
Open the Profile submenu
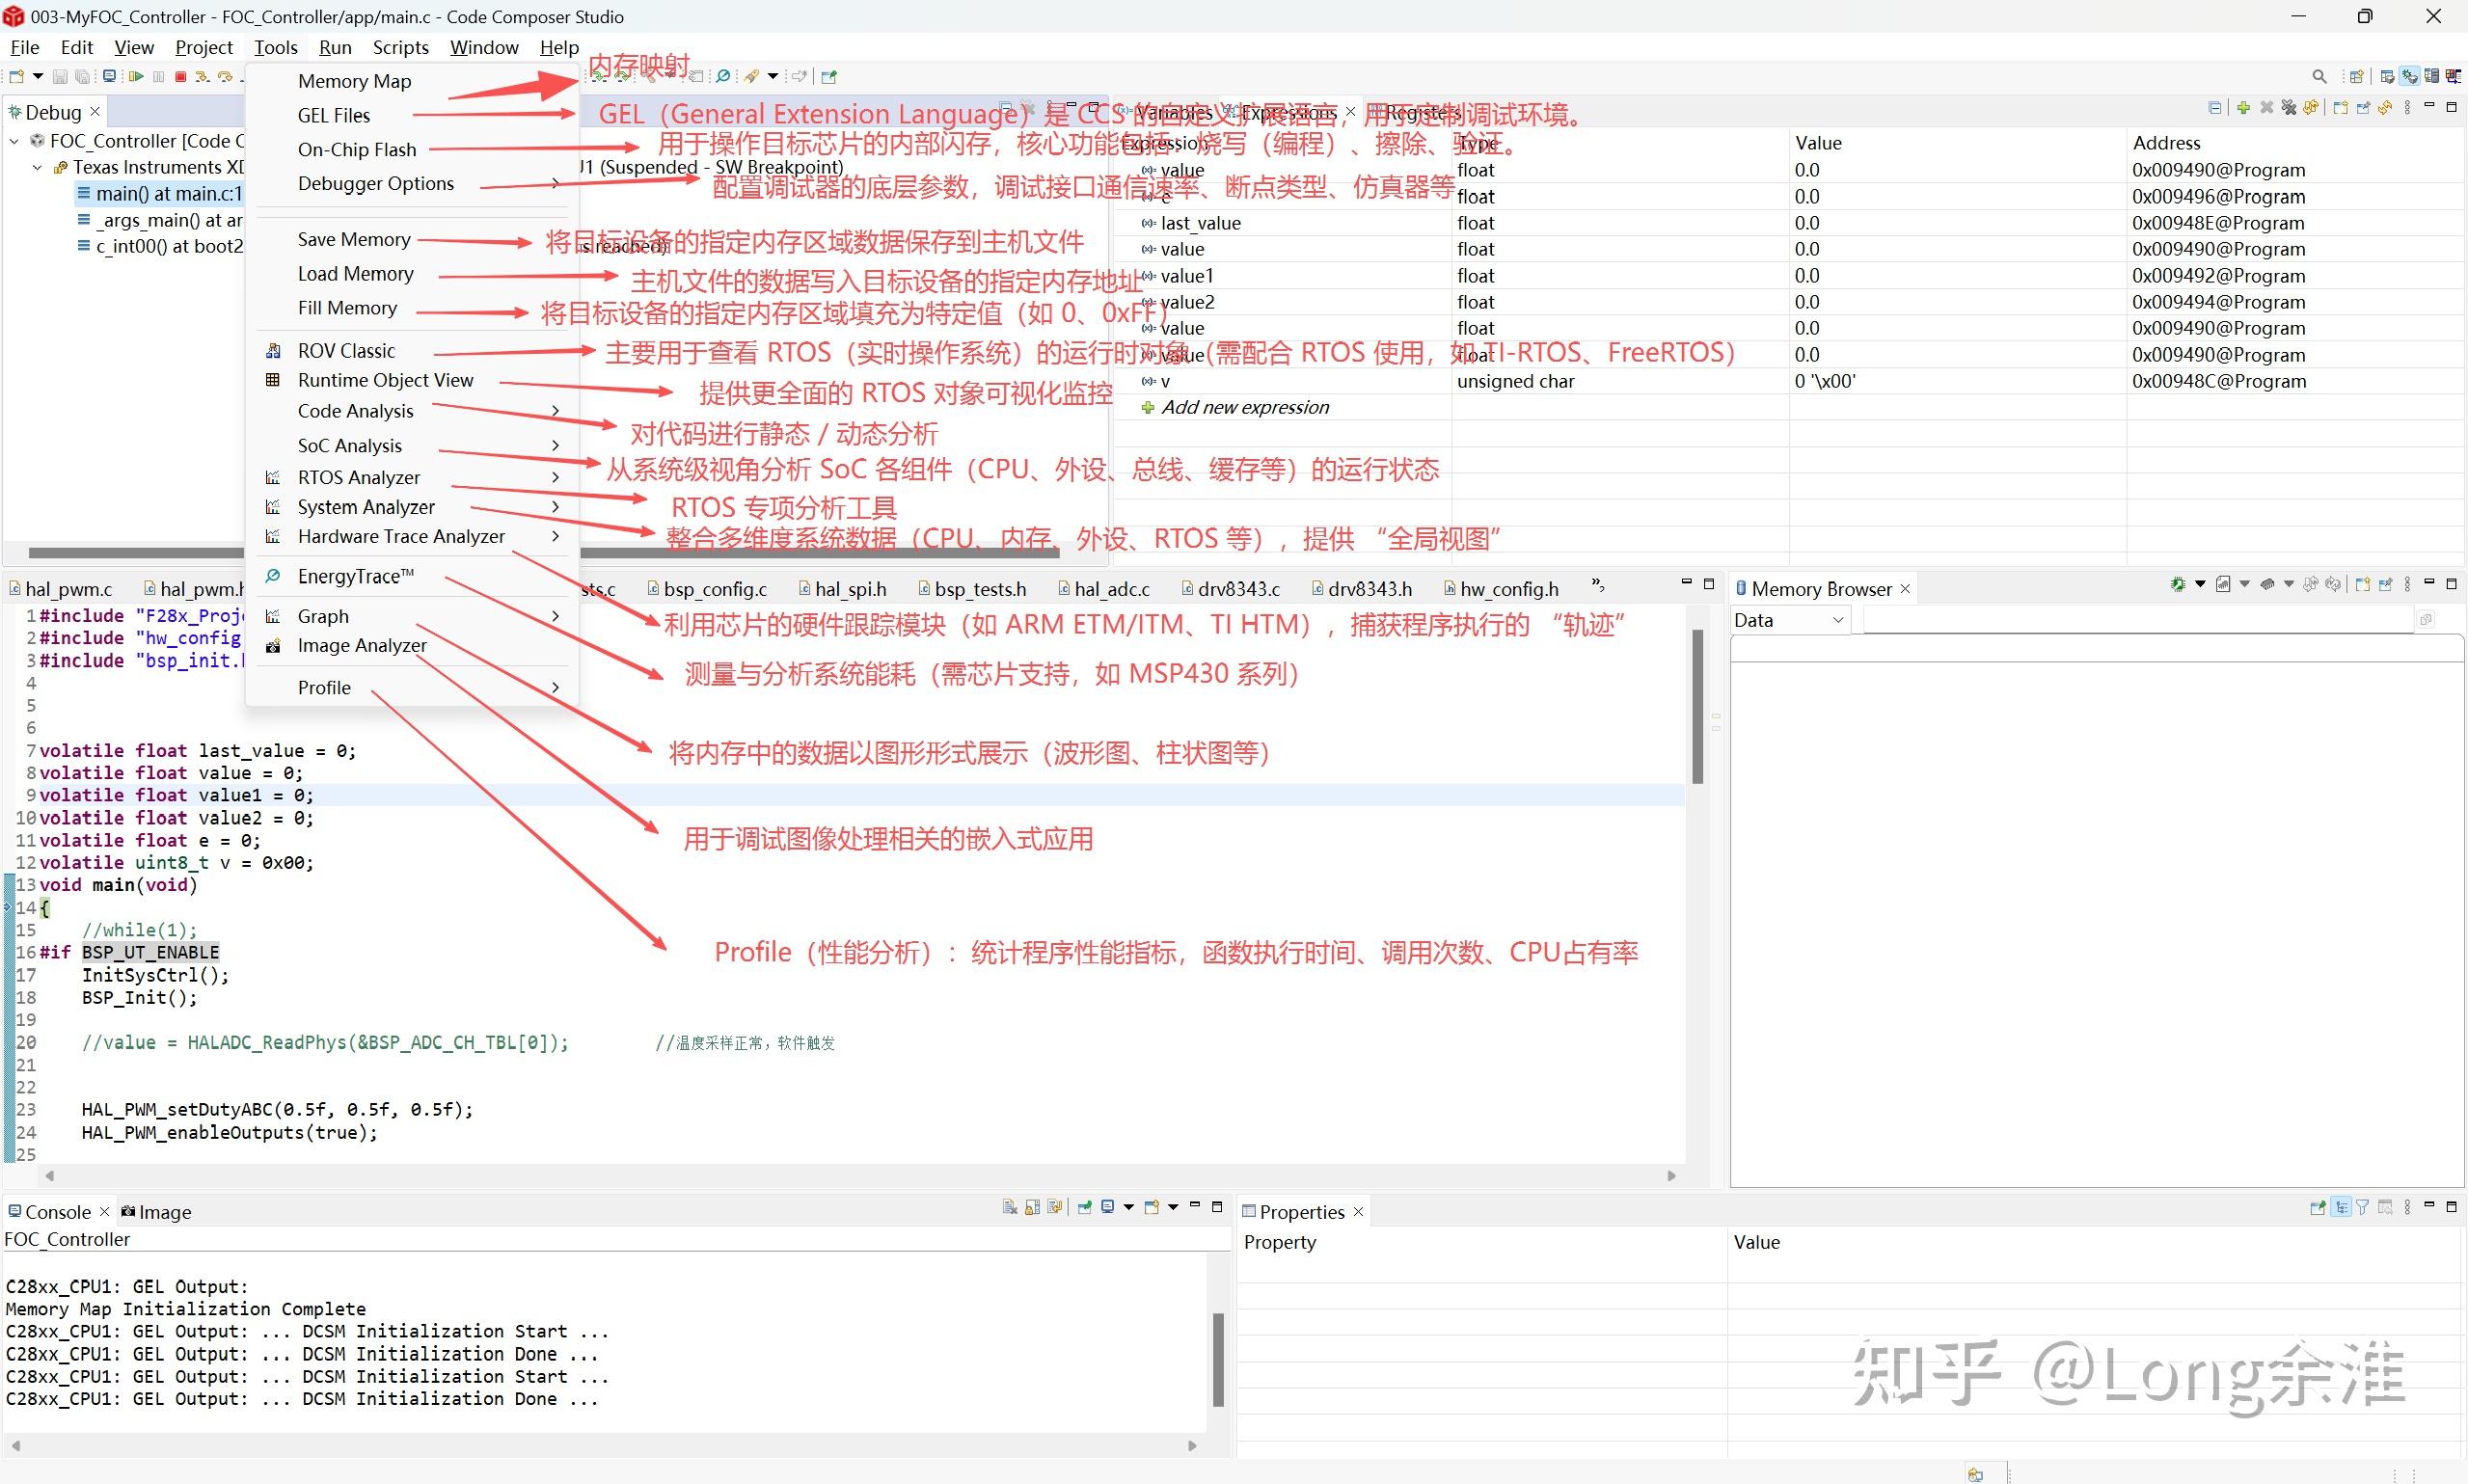411,687
